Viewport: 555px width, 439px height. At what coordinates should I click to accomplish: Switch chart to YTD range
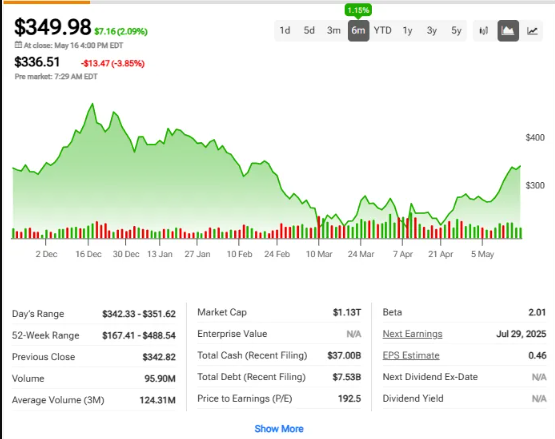(x=383, y=31)
